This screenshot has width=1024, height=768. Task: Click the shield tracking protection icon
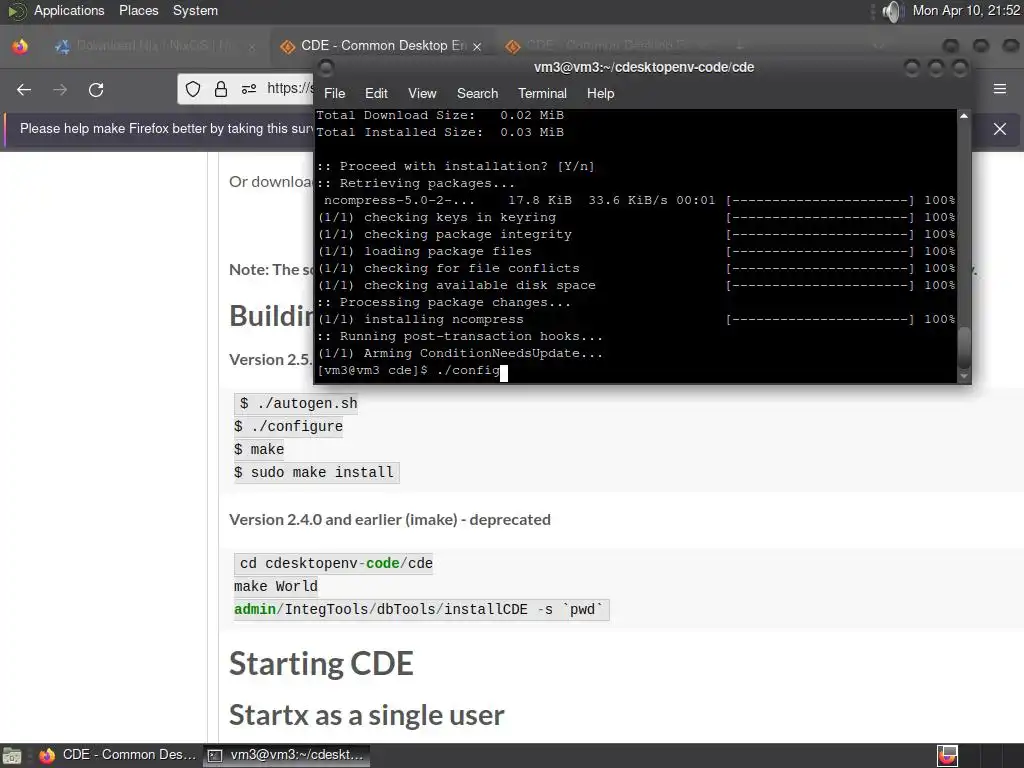[193, 89]
